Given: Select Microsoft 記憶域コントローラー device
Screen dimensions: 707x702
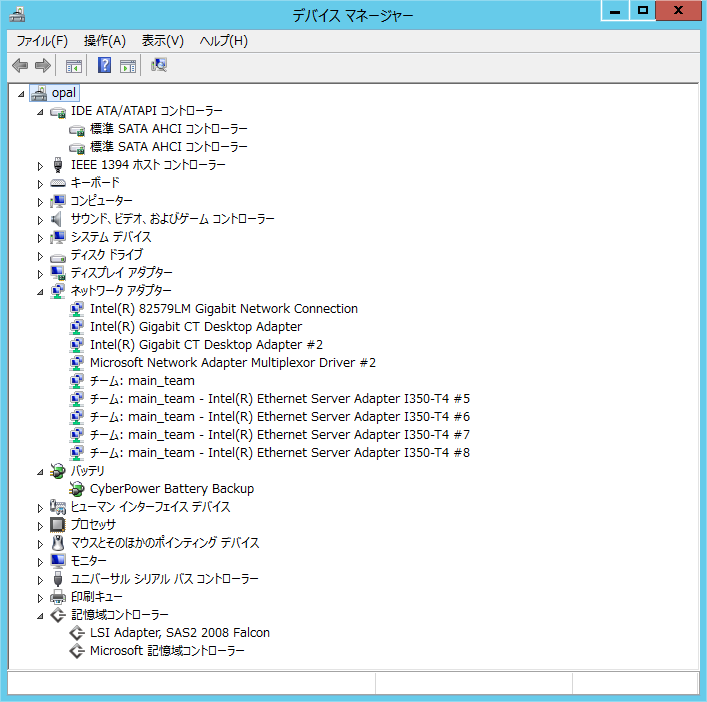Looking at the screenshot, I should [167, 651].
